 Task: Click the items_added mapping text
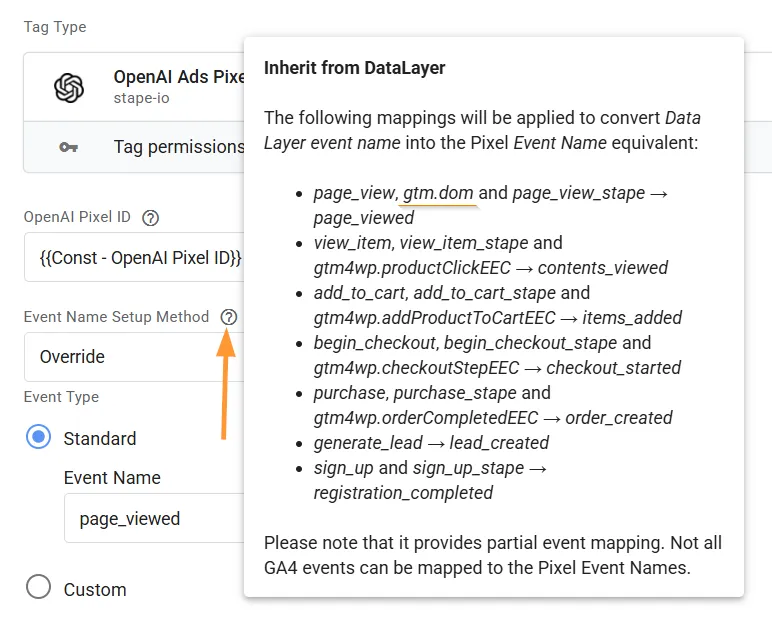(632, 318)
